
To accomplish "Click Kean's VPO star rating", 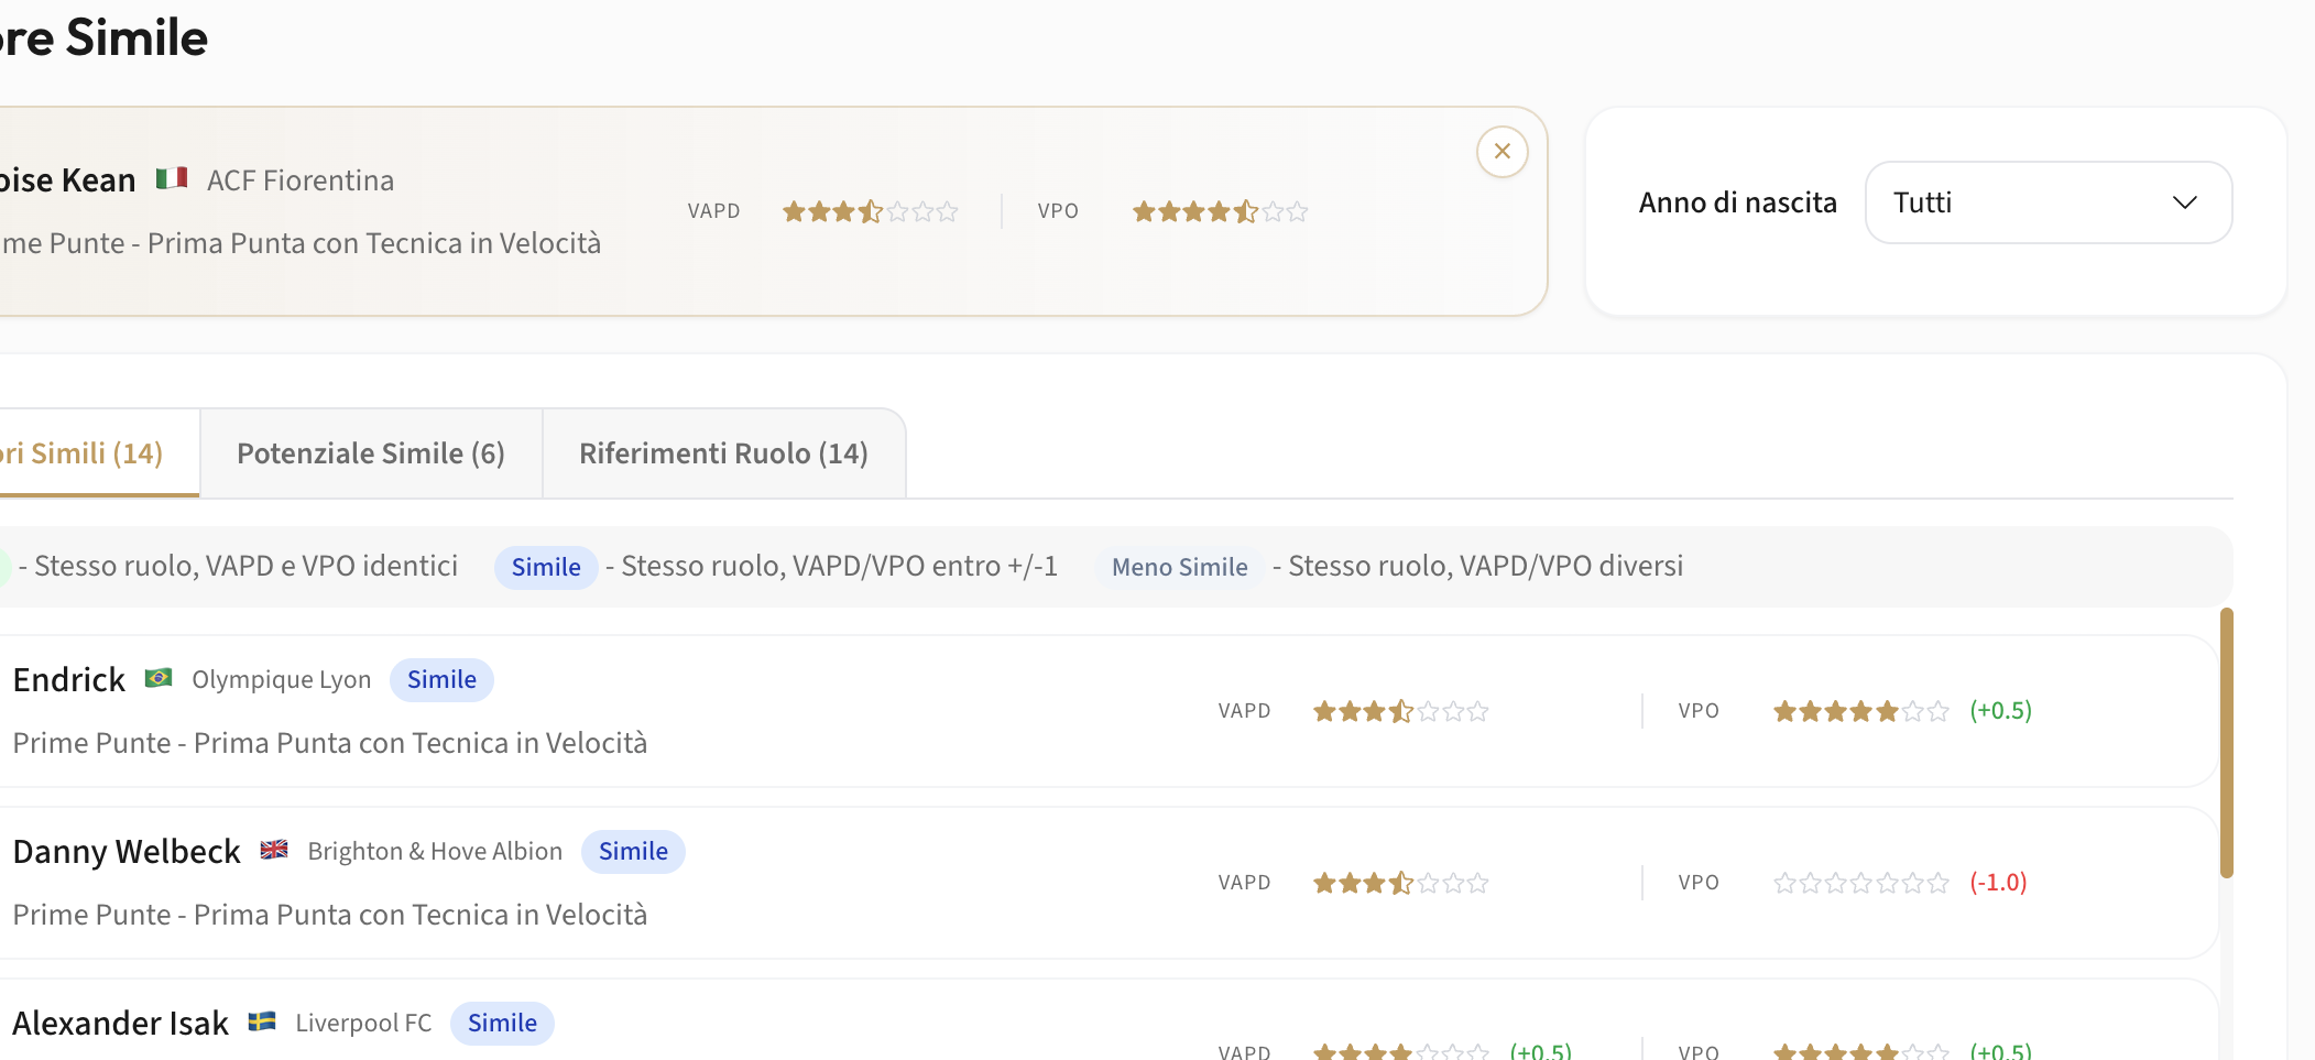I will coord(1220,211).
